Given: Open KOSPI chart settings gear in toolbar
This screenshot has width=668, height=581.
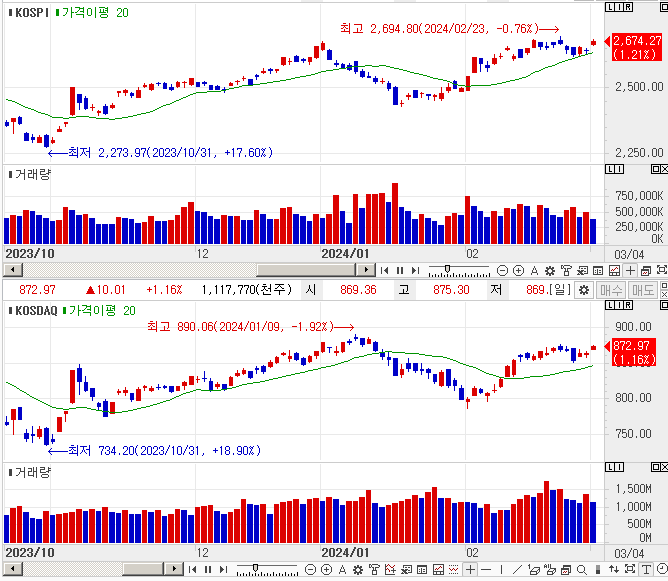Looking at the screenshot, I should click(x=550, y=270).
